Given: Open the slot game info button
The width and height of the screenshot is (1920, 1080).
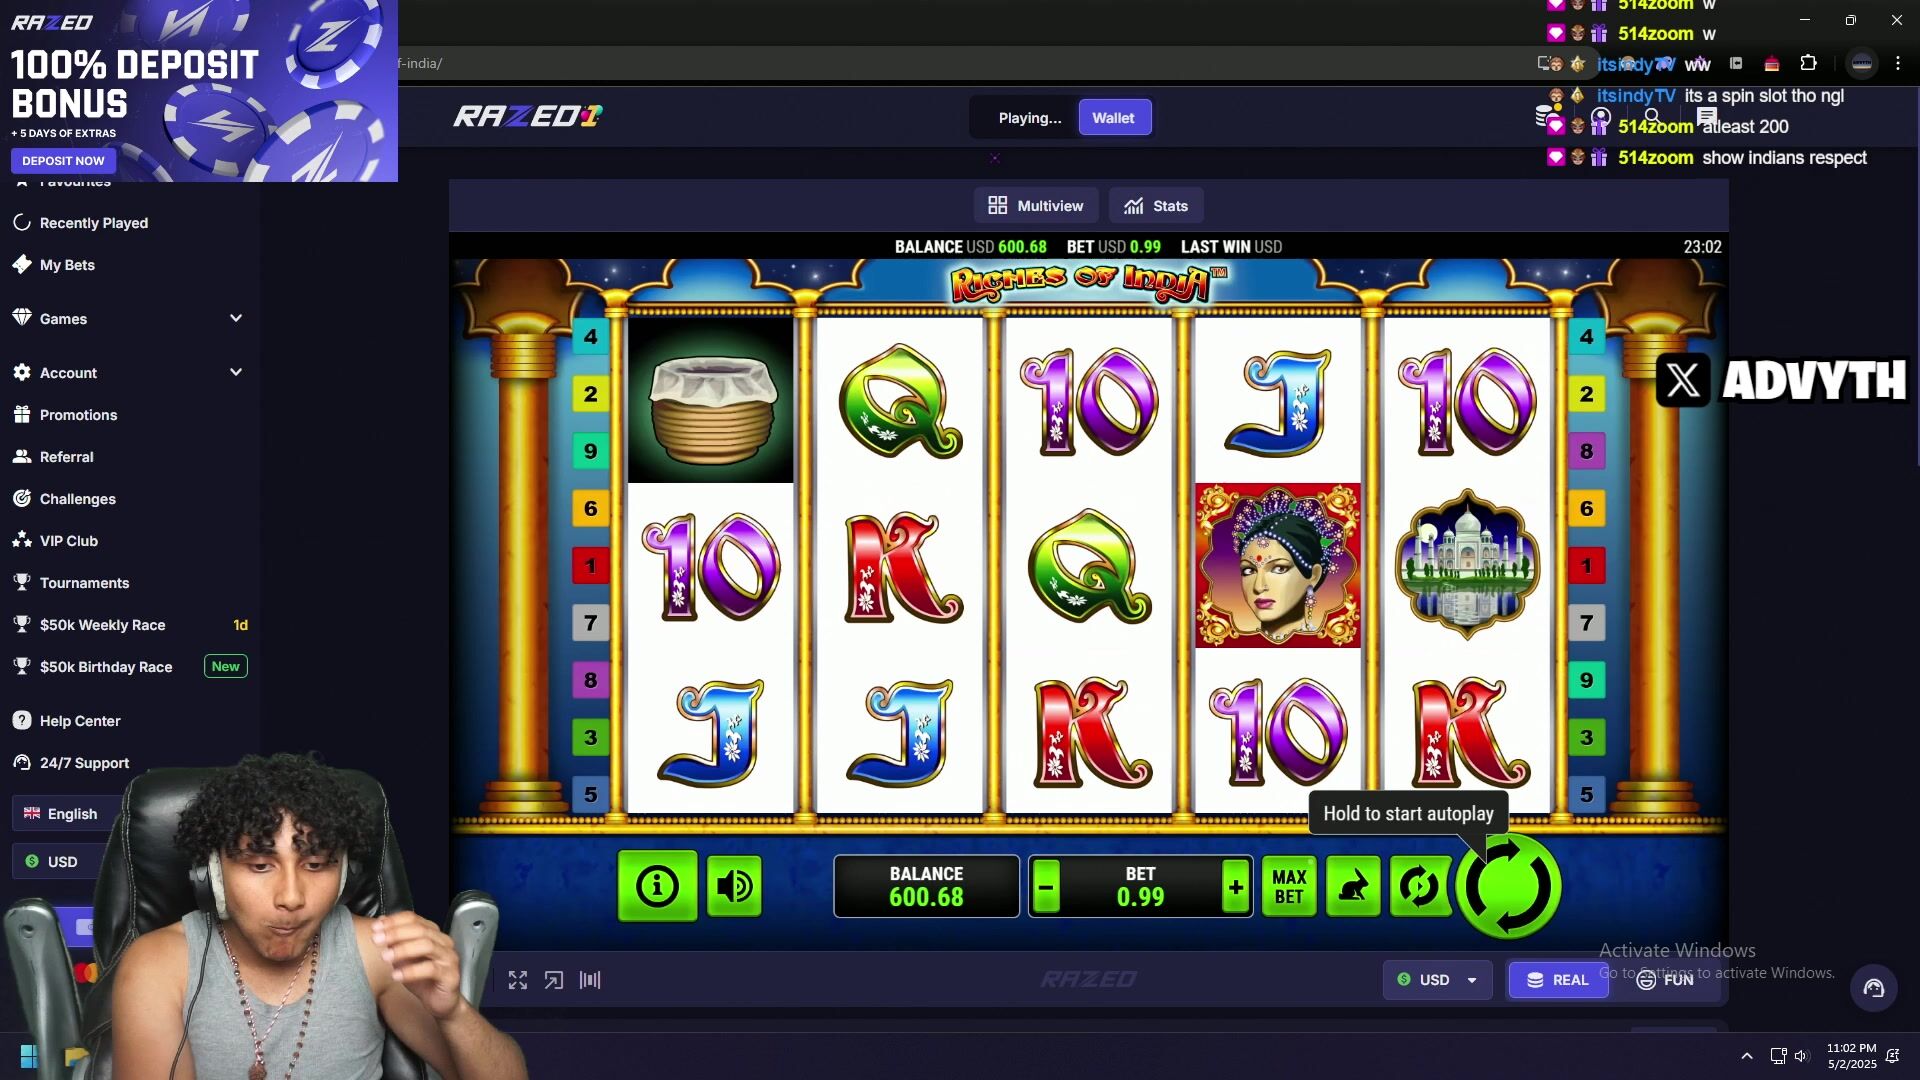Looking at the screenshot, I should (x=657, y=886).
